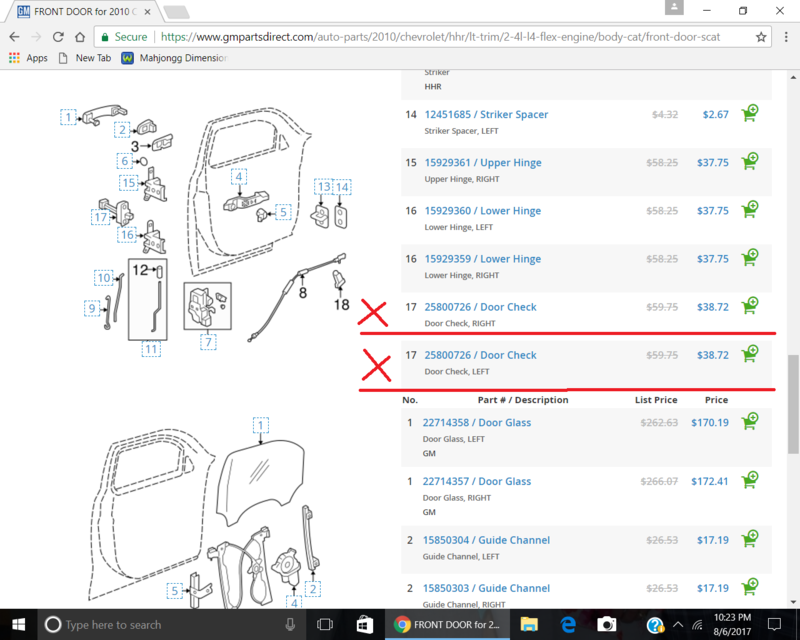Open the 15929359 / Lower Hinge link
This screenshot has height=640, width=800.
(483, 259)
